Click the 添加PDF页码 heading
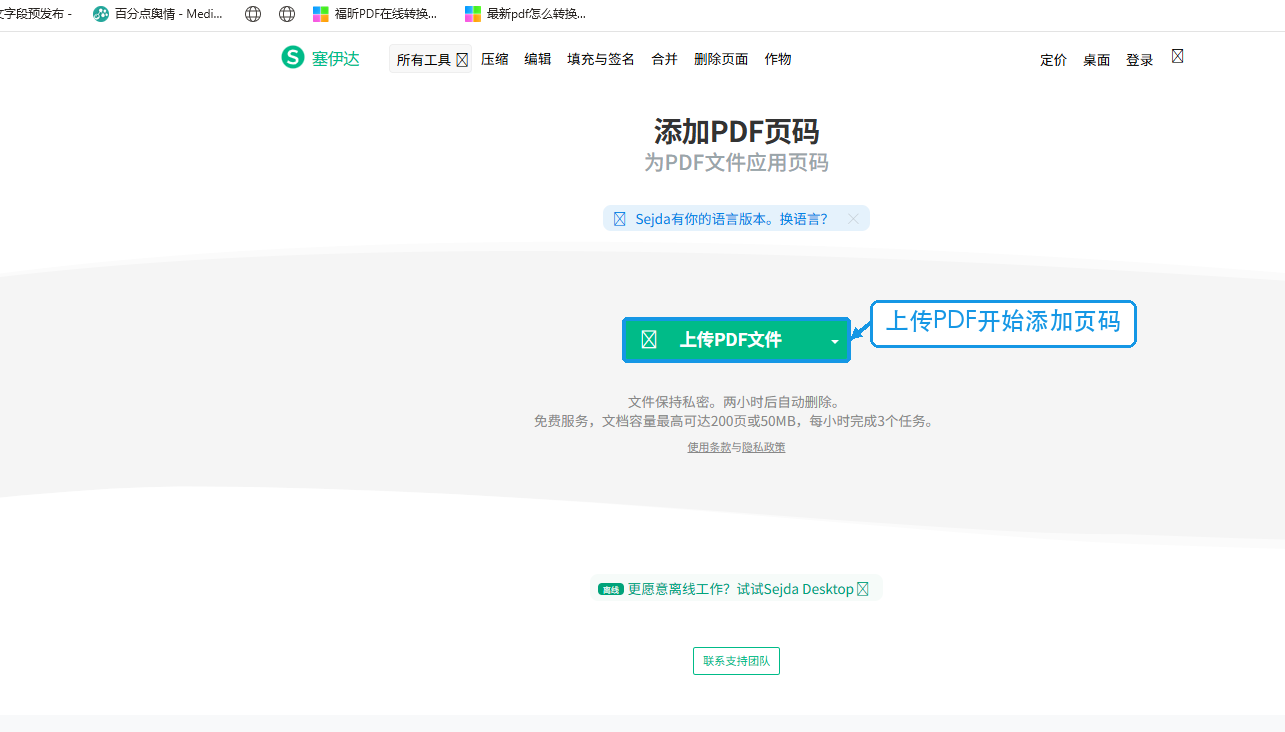1285x732 pixels. coord(736,131)
